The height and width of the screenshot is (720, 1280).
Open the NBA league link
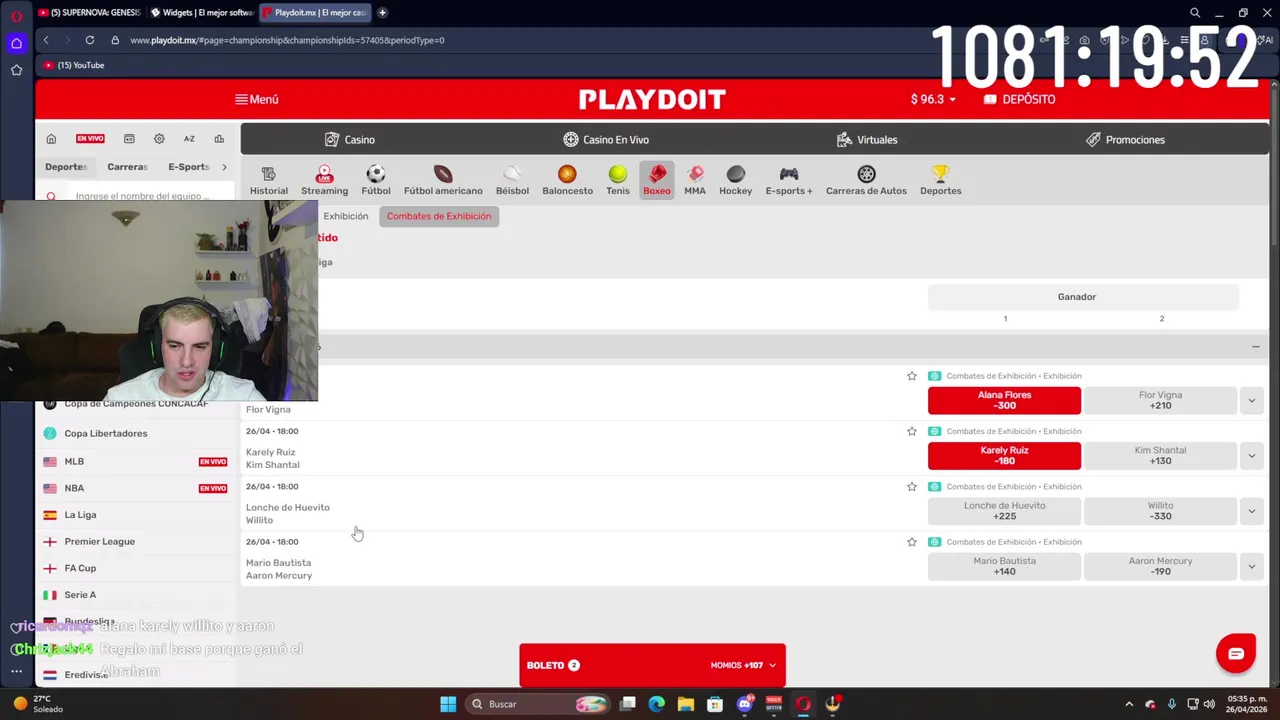click(x=74, y=488)
